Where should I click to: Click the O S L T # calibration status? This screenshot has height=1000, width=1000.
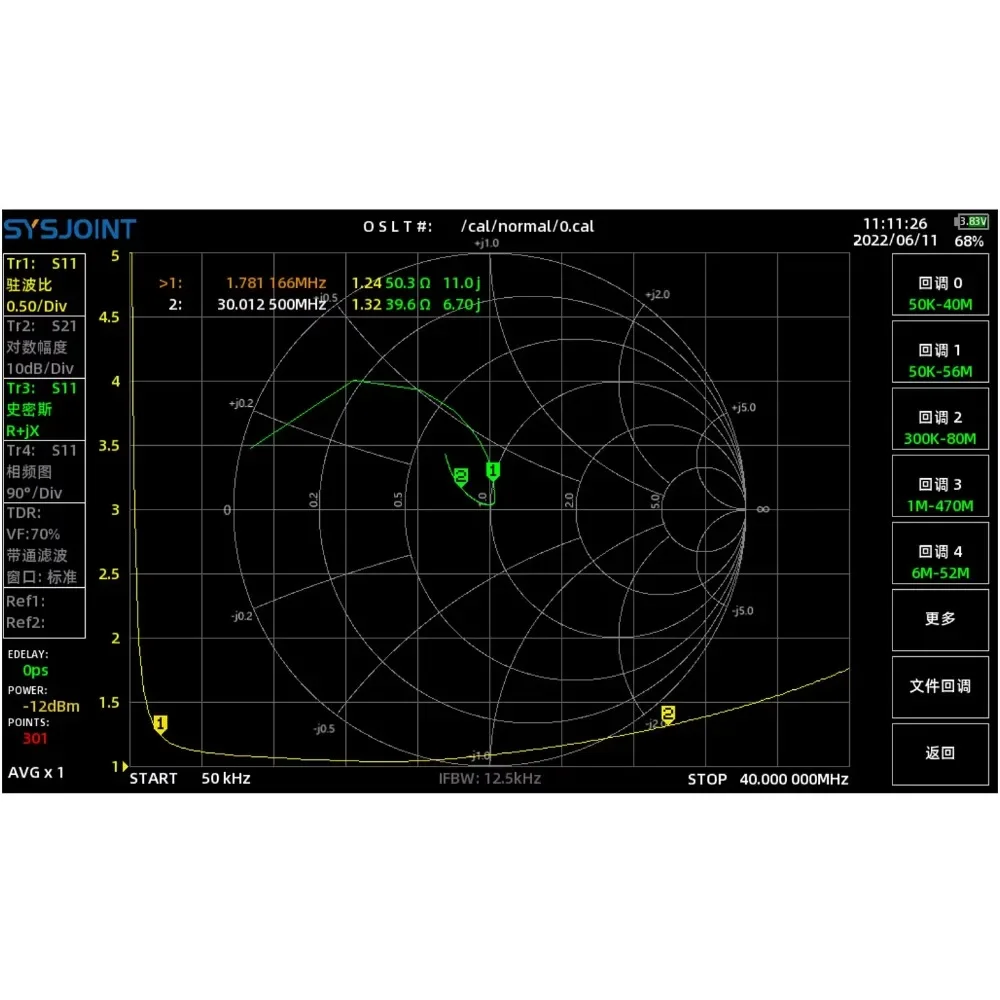(x=397, y=226)
